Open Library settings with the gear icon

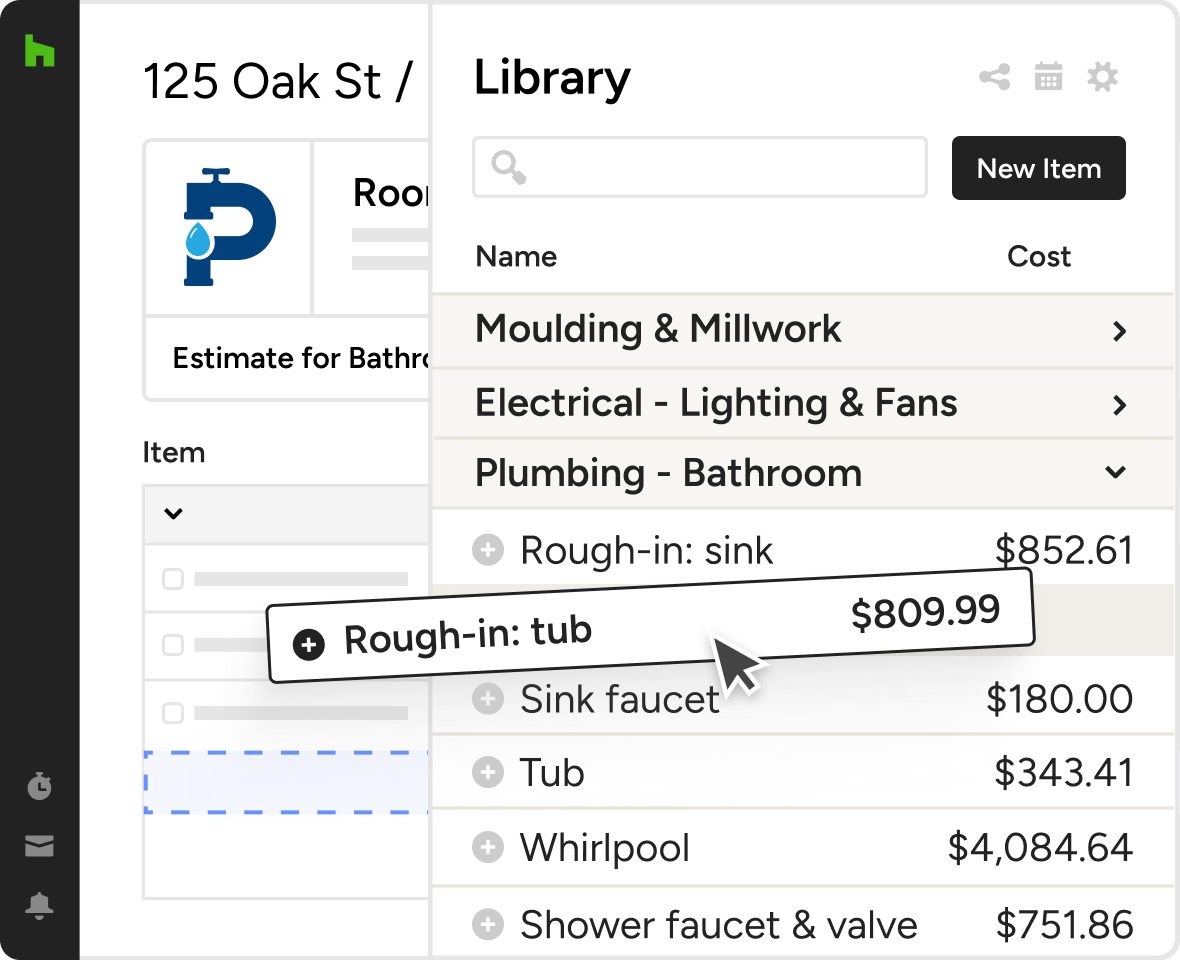pos(1102,77)
